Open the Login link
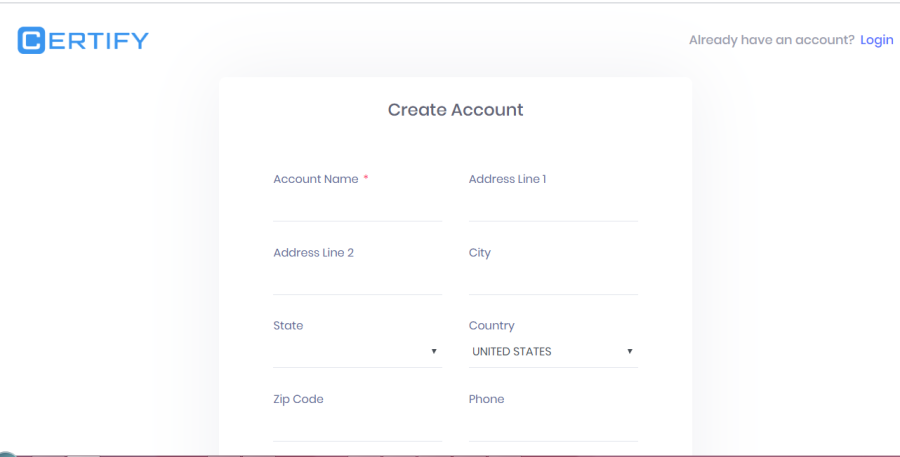 (x=876, y=40)
